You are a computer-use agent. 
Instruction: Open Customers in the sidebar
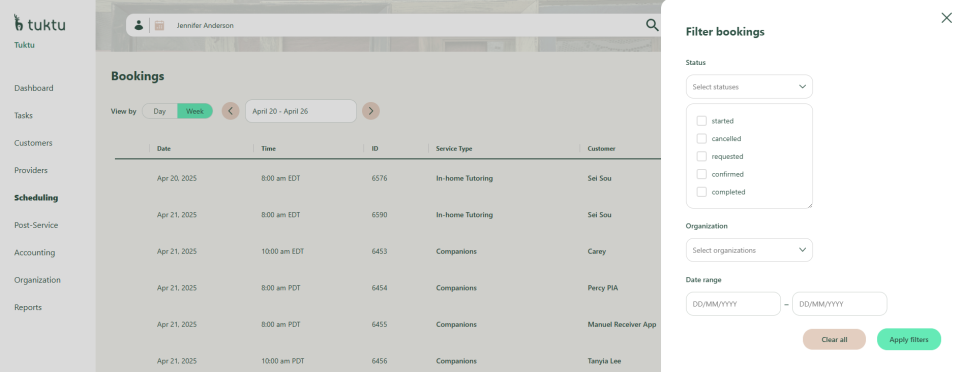(x=33, y=143)
